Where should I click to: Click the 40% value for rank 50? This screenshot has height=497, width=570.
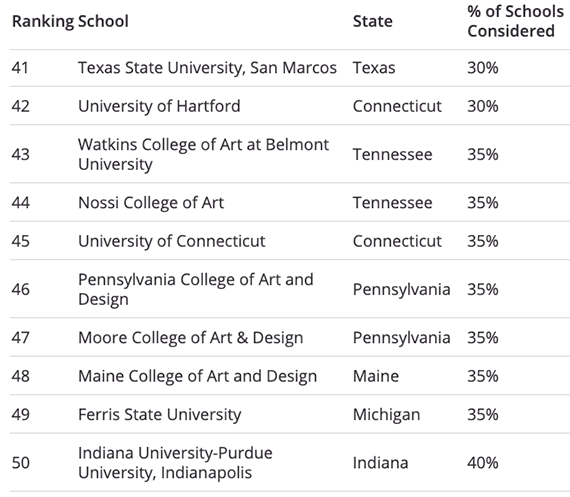[483, 463]
